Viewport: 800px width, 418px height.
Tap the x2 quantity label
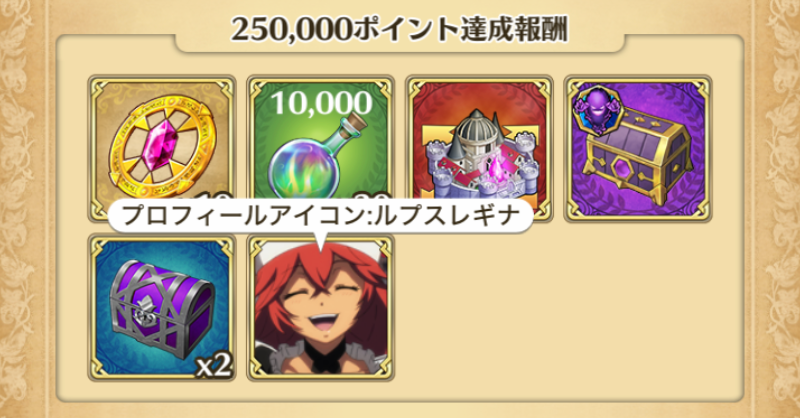(x=215, y=365)
